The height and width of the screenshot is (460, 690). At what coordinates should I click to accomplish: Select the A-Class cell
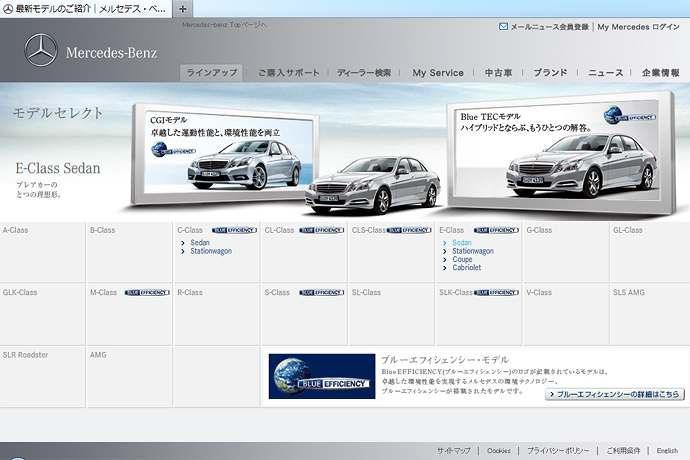(x=42, y=252)
